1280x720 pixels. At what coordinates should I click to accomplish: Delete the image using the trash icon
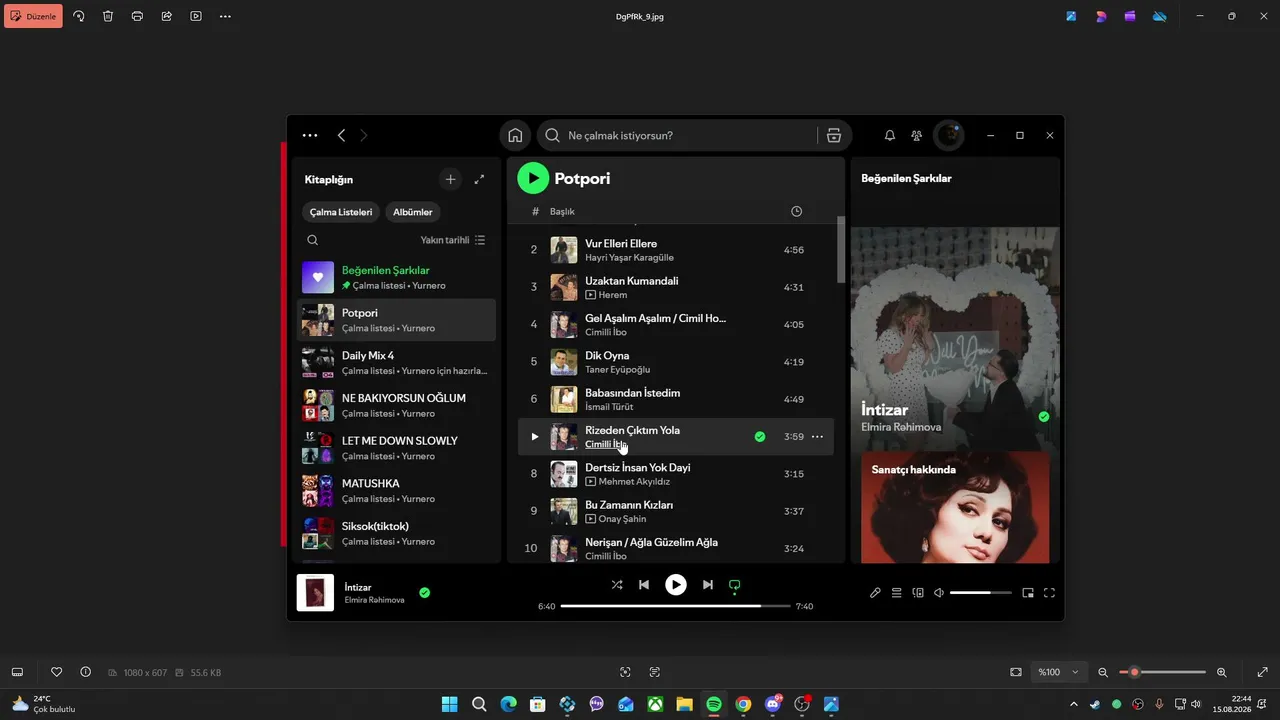pos(108,16)
